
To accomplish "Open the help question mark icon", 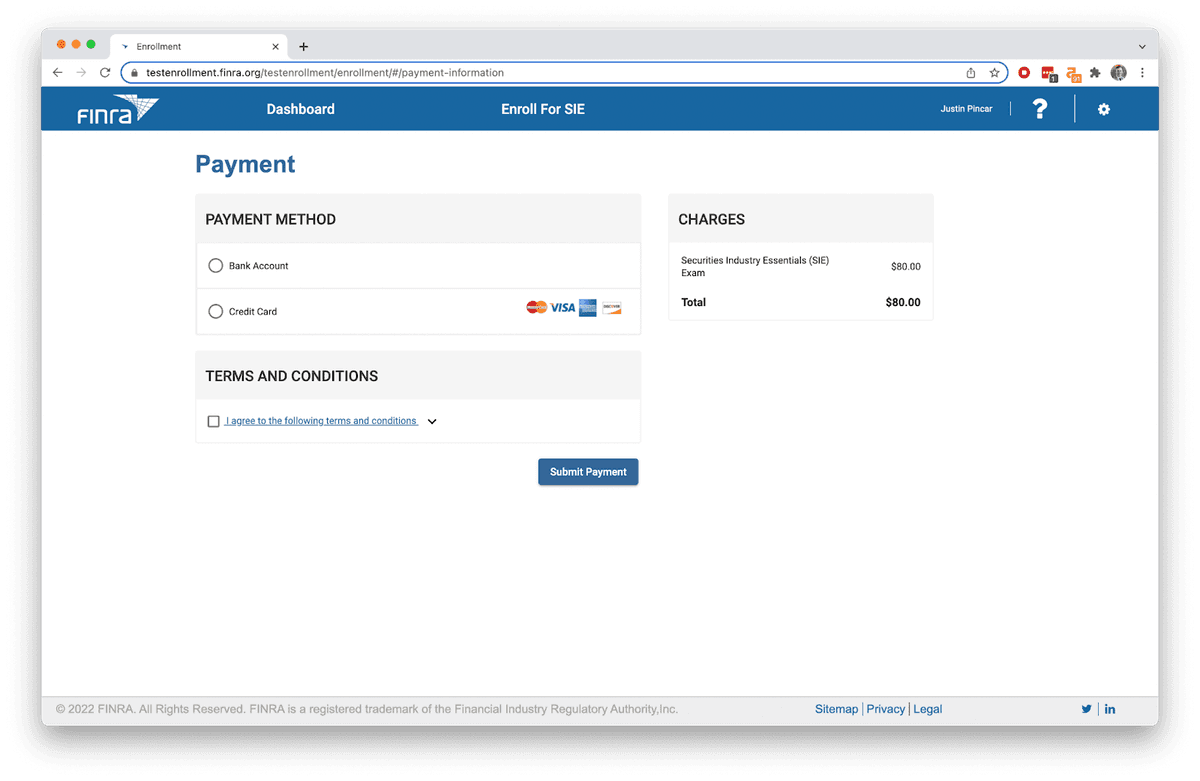I will [1040, 109].
